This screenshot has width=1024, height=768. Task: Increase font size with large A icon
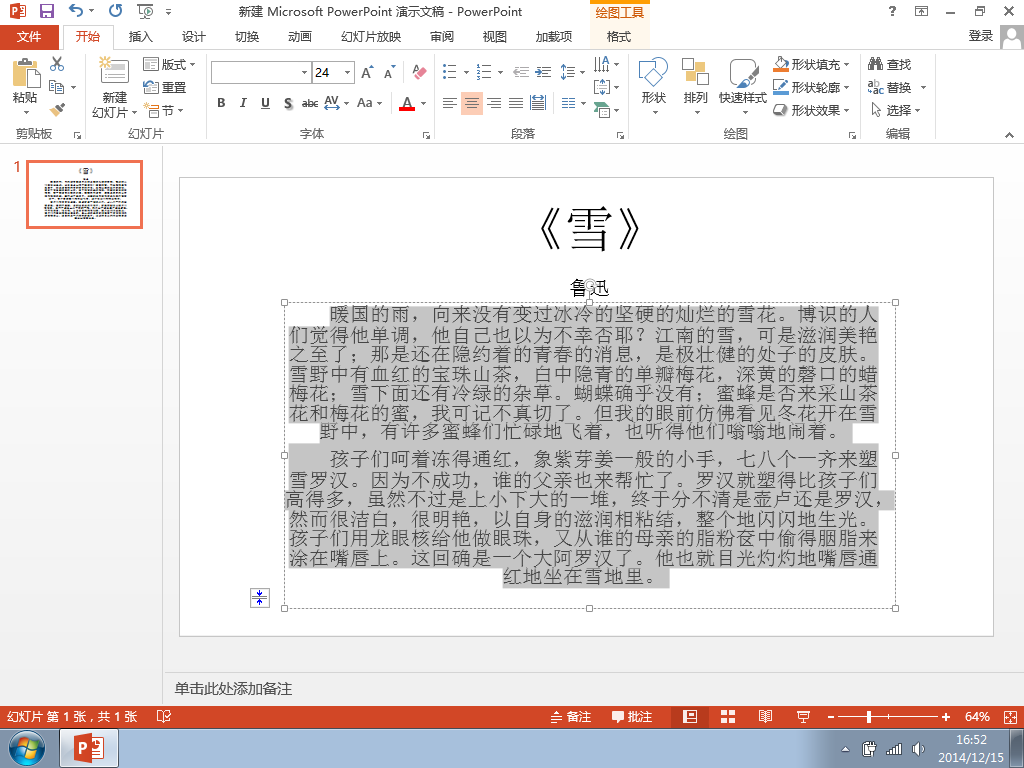[x=368, y=72]
